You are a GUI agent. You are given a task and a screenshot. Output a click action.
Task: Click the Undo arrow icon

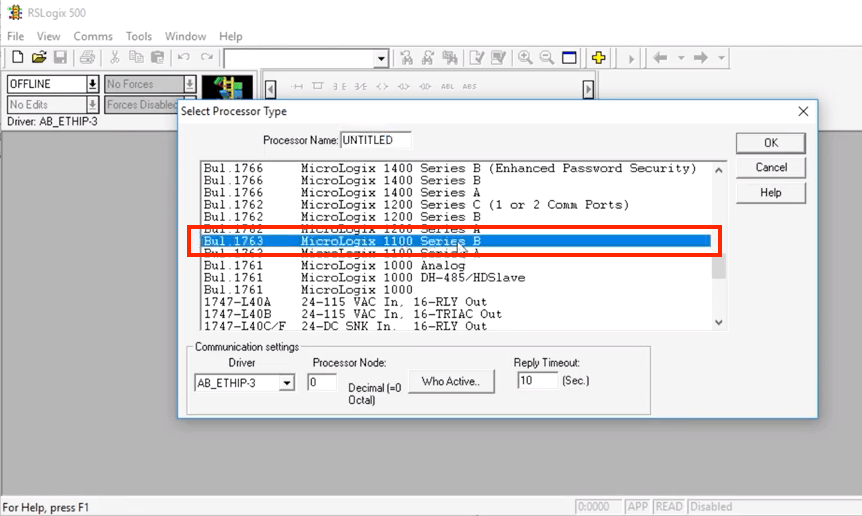[184, 57]
